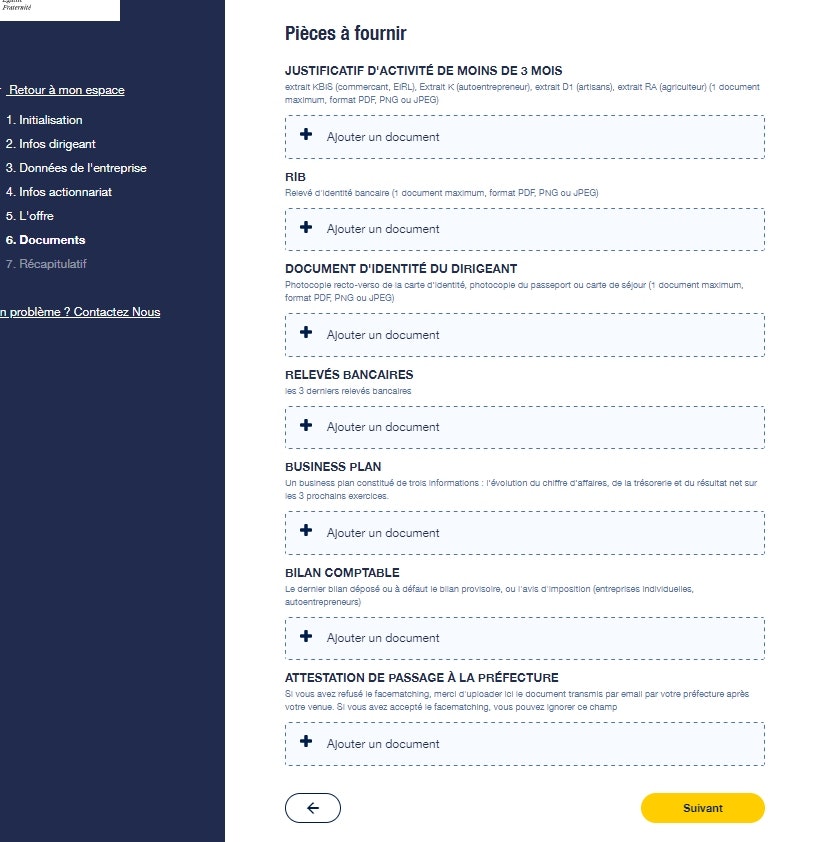The width and height of the screenshot is (830, 842).
Task: Click the plus icon under Bilan comptable
Action: (x=306, y=637)
